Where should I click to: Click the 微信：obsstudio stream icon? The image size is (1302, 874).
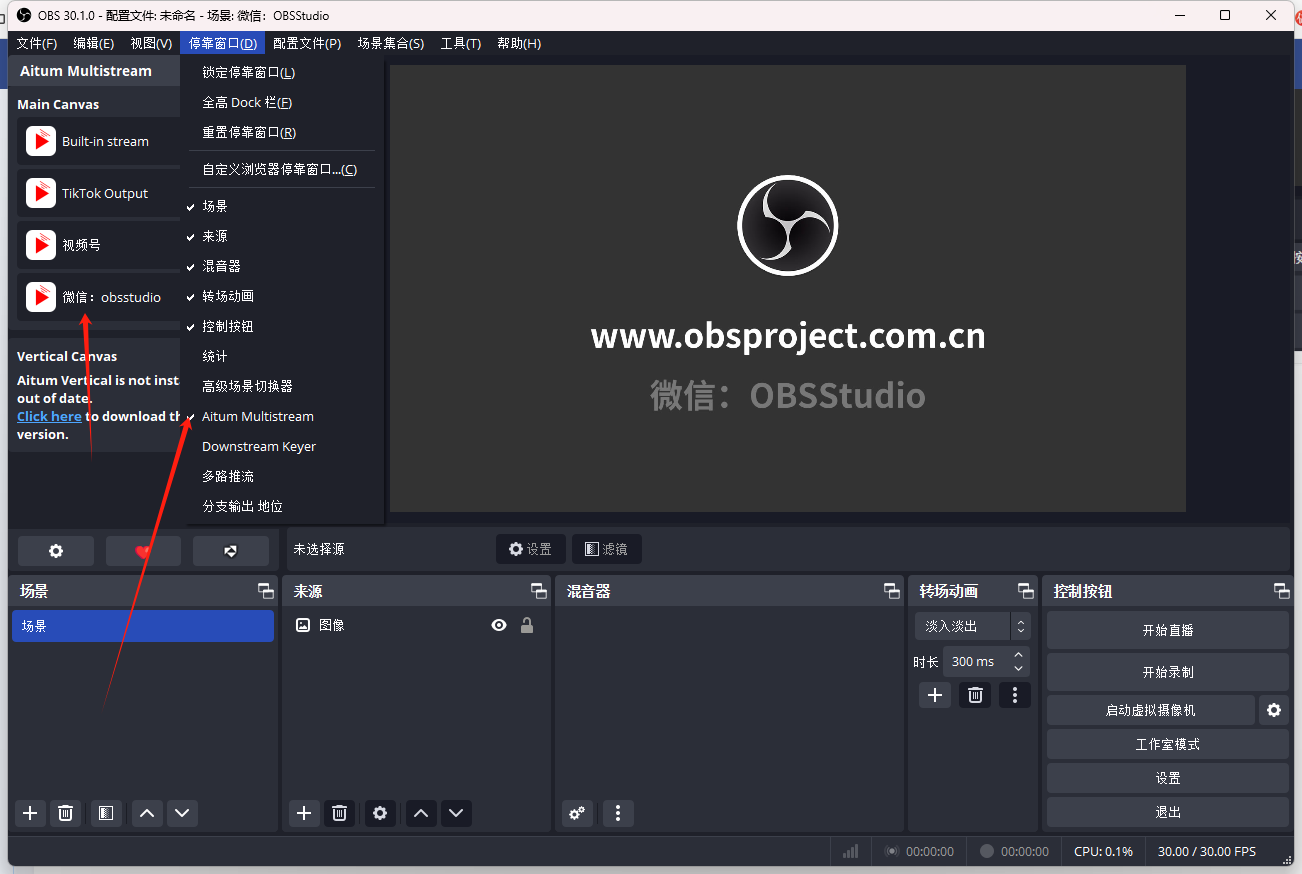[41, 297]
